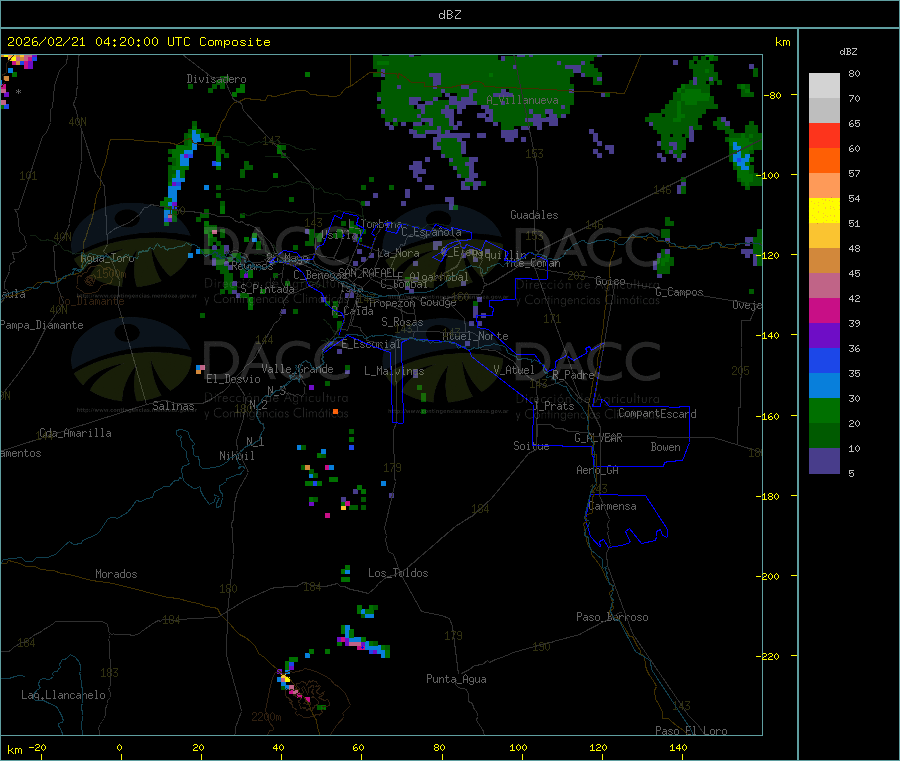This screenshot has height=761, width=900.
Task: Click the Salinas location label
Action: [x=173, y=406]
